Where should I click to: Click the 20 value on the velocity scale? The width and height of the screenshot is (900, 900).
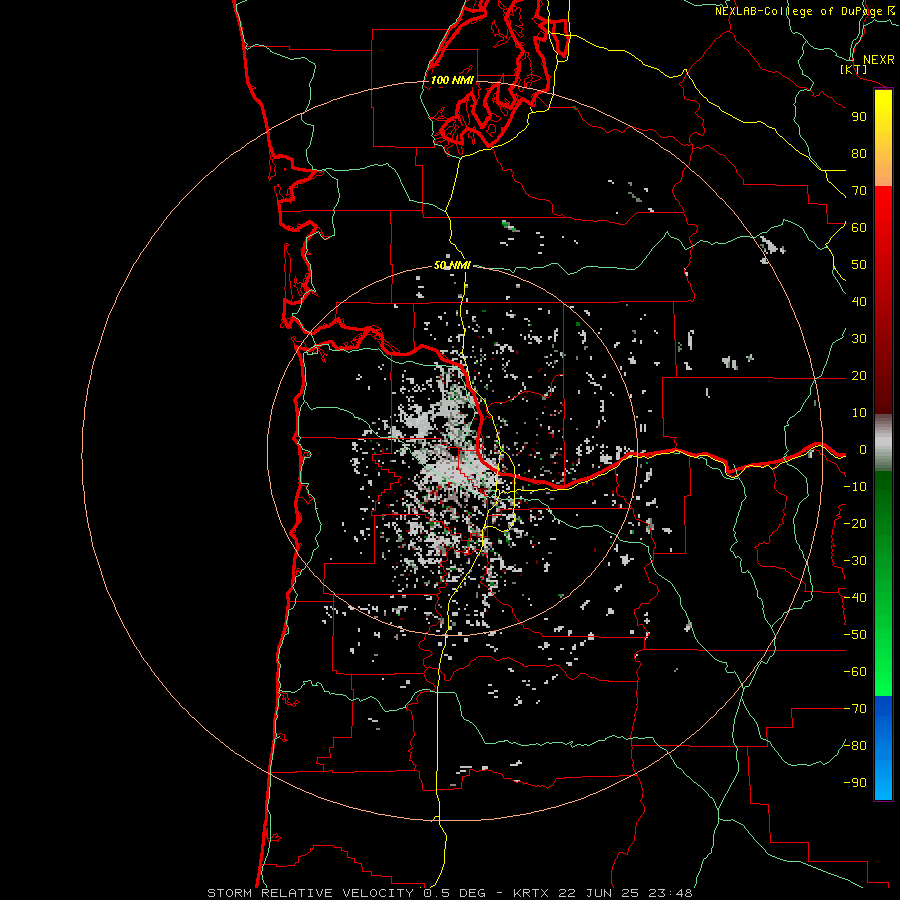click(x=859, y=376)
